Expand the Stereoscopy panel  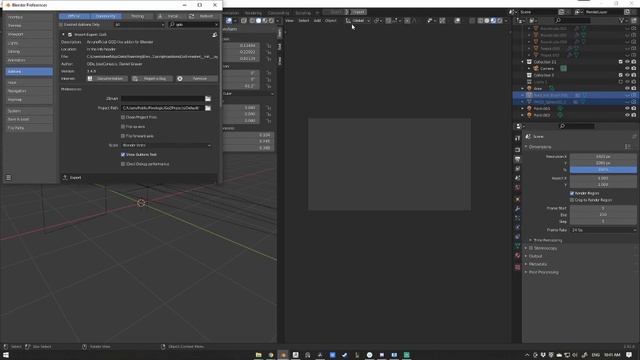[541, 248]
